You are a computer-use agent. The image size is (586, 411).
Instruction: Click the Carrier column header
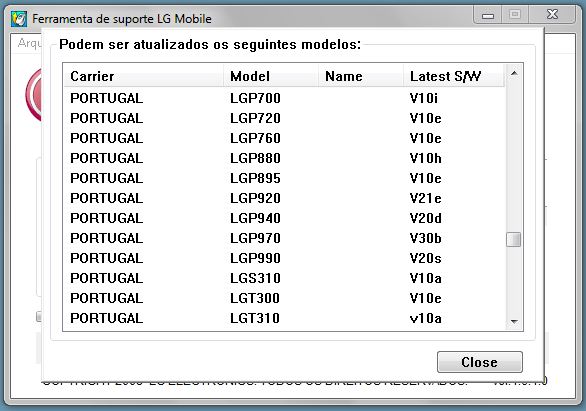coord(144,76)
